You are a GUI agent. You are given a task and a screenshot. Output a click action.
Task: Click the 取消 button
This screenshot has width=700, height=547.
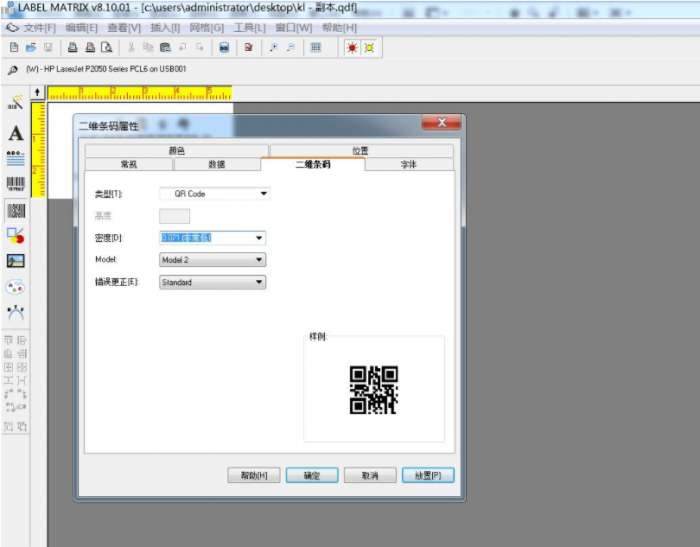click(x=370, y=476)
